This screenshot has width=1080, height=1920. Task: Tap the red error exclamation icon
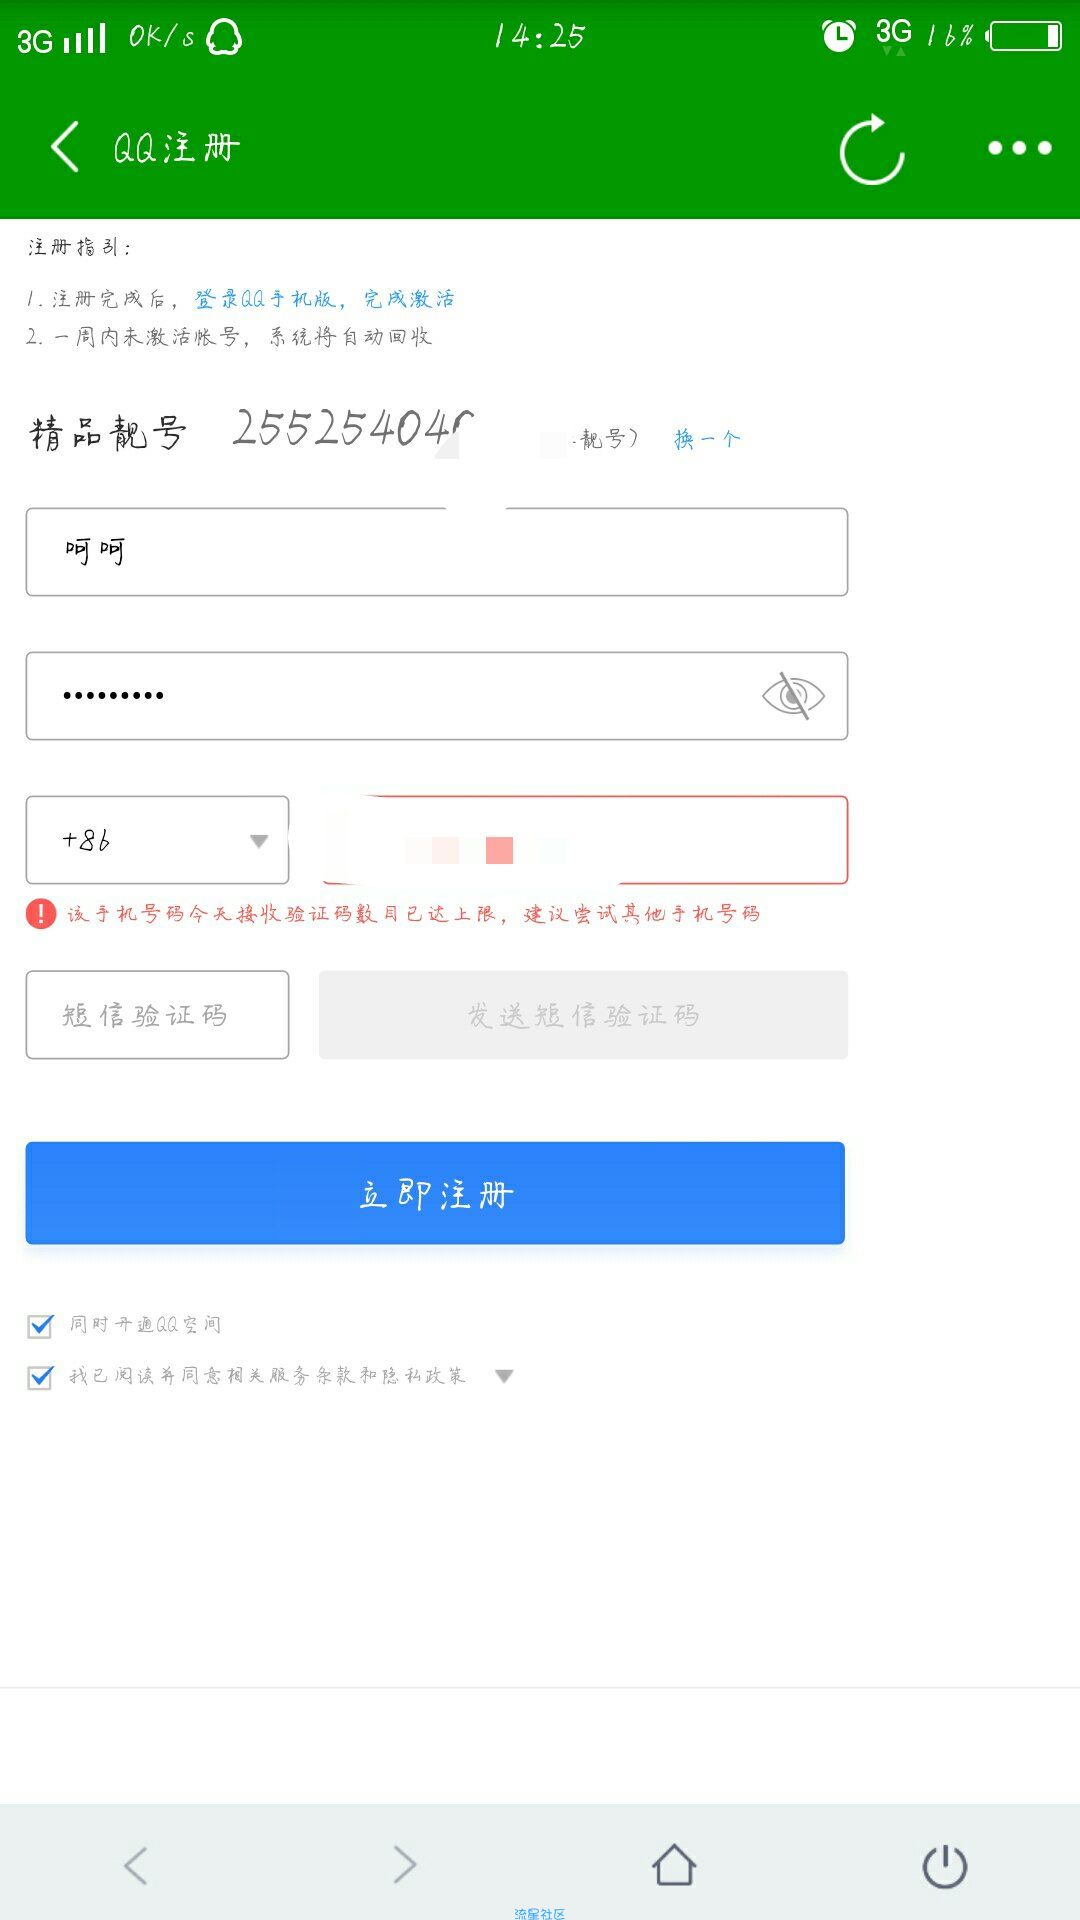[41, 914]
